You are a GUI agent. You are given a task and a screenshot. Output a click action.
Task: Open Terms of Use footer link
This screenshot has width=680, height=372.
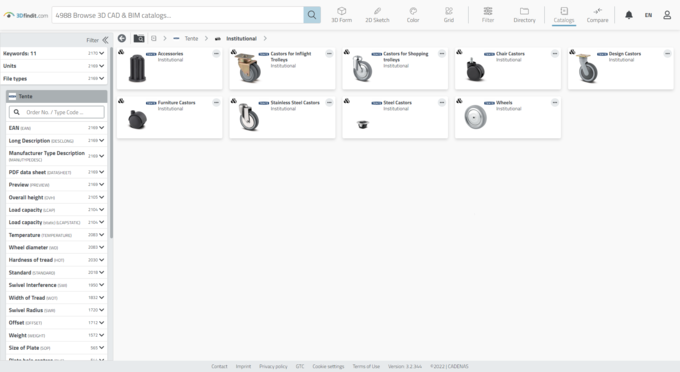(366, 366)
